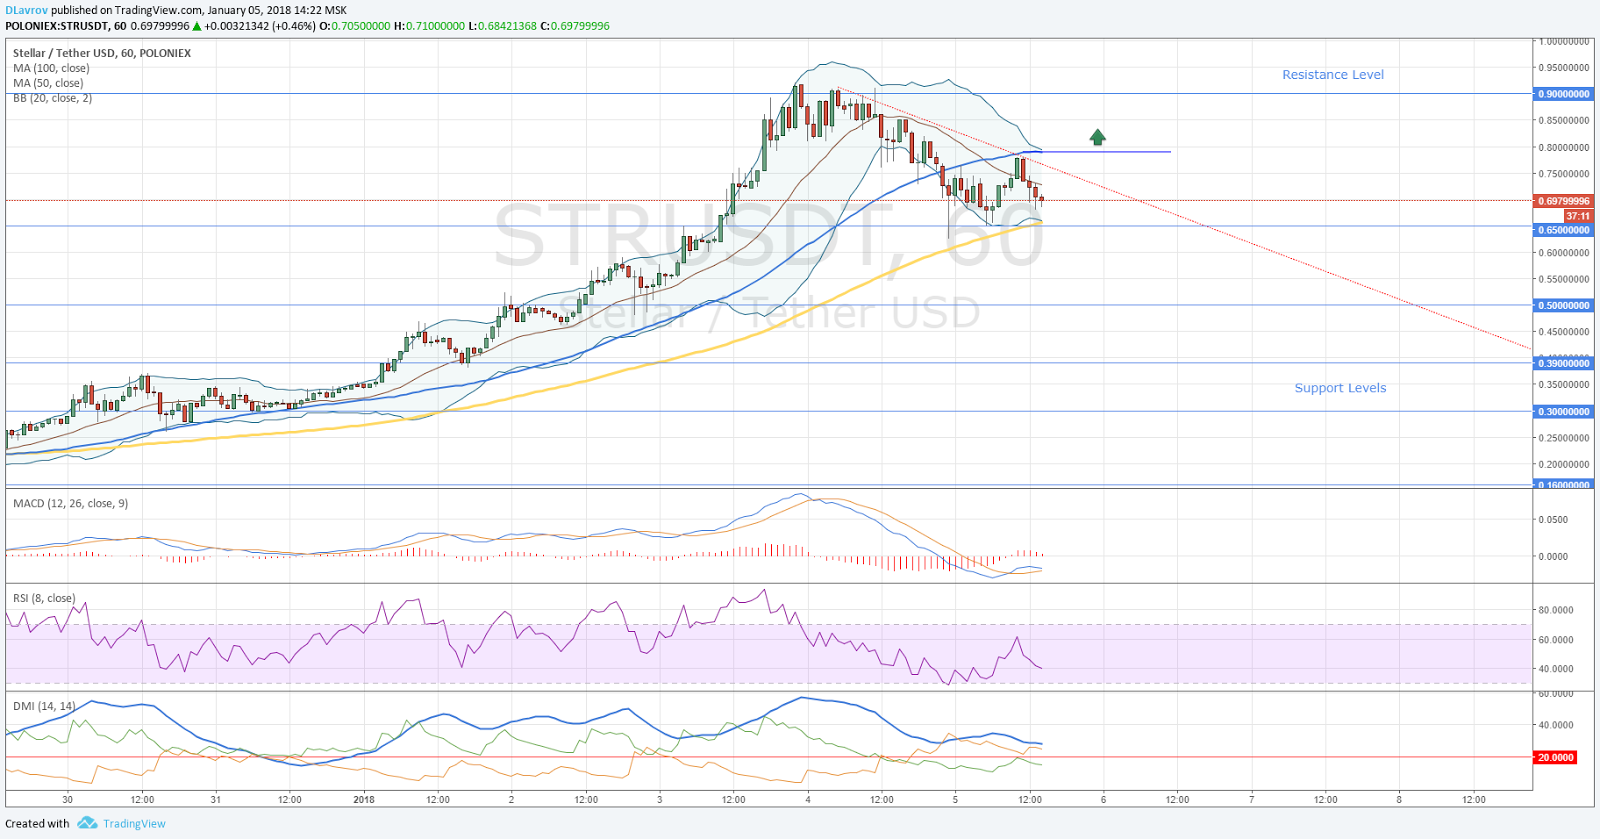
Task: Click the 0.60000000 price axis label
Action: (1564, 253)
